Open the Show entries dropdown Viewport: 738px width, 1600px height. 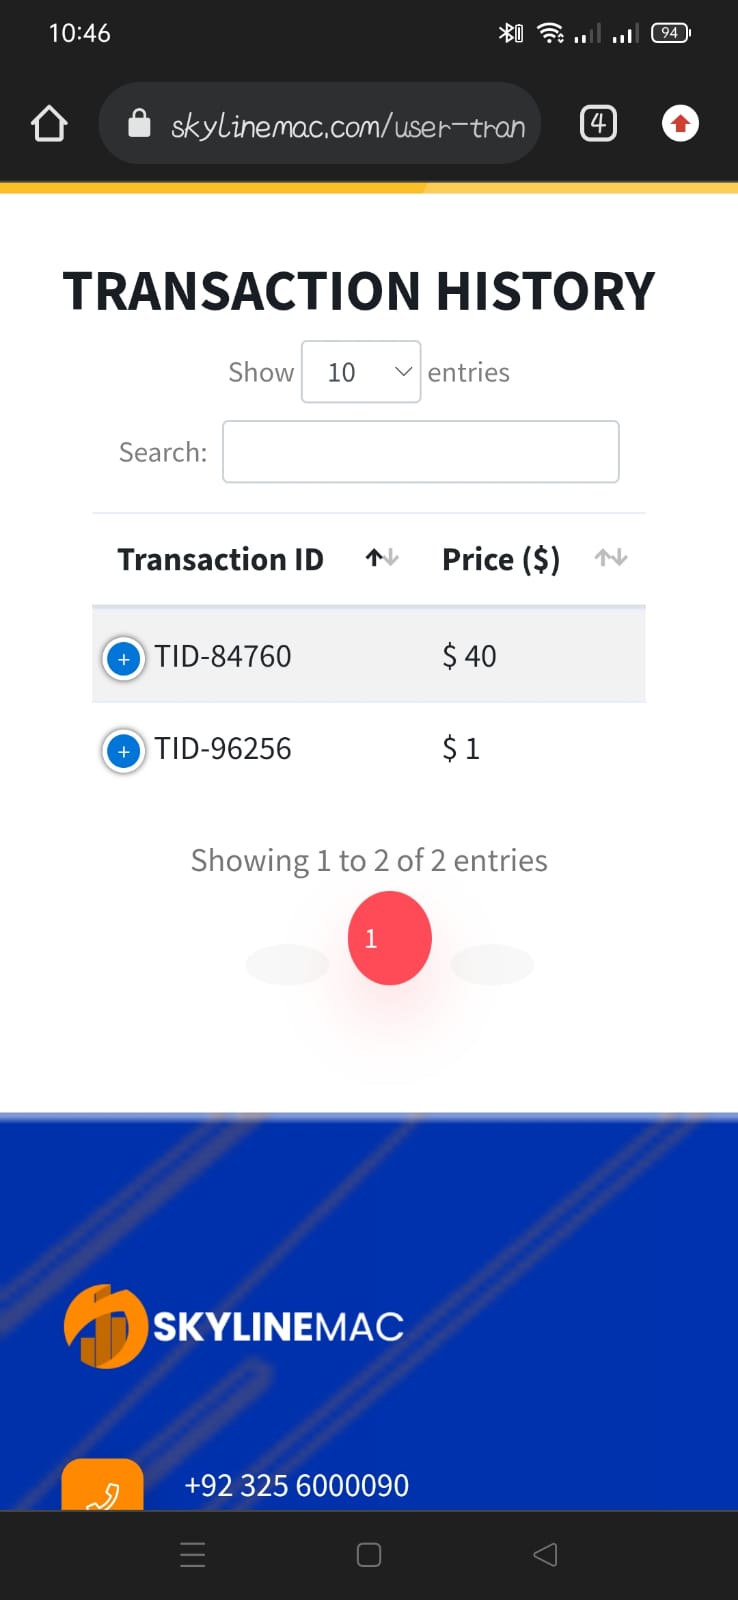coord(361,372)
